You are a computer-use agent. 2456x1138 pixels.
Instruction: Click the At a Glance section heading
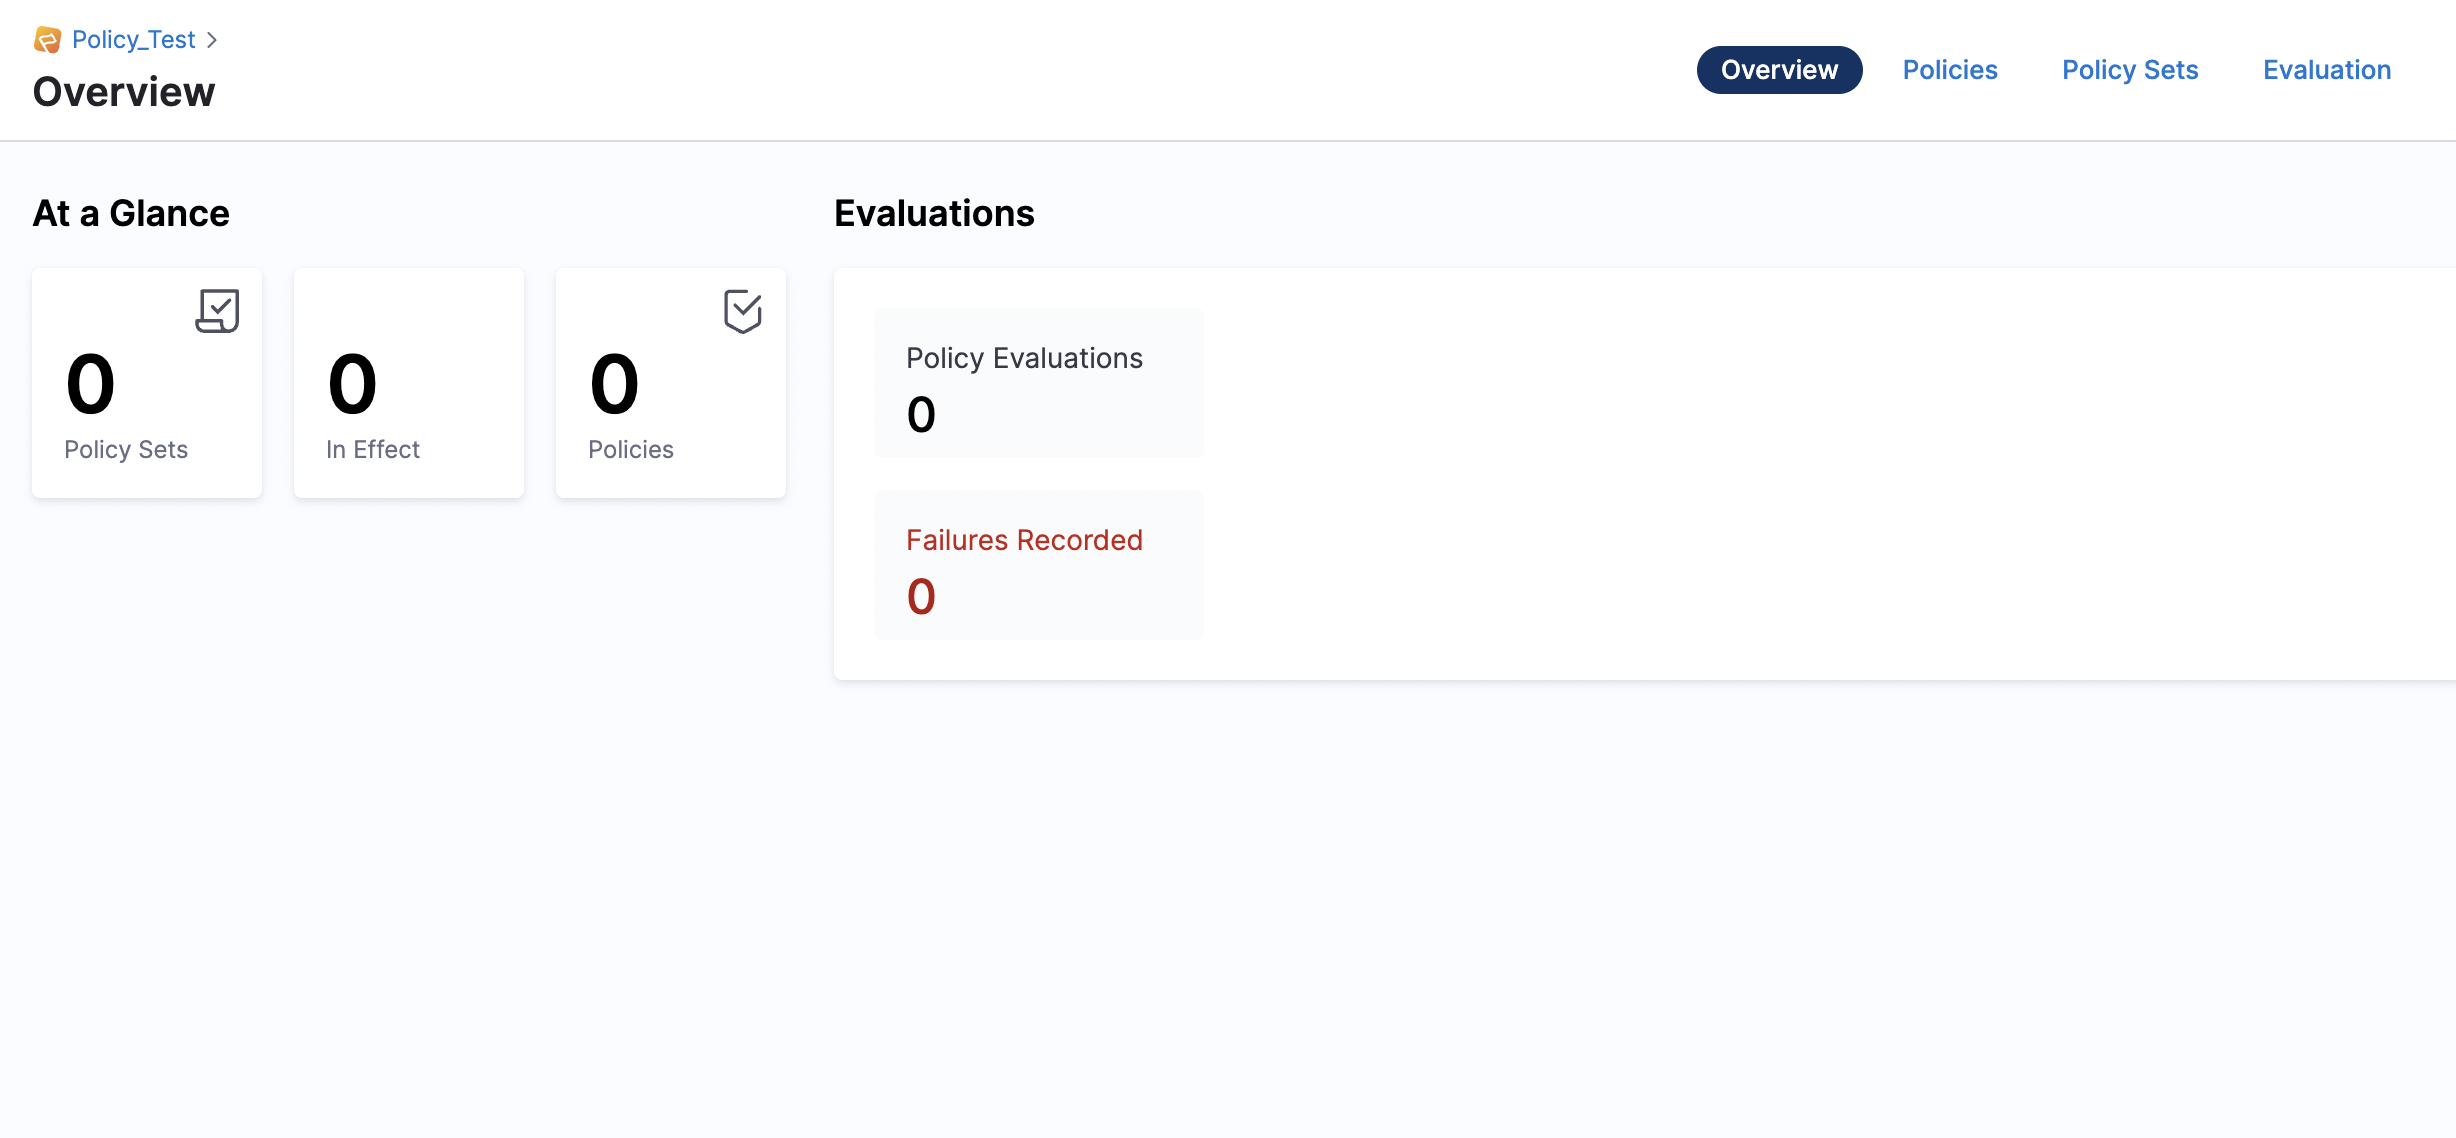coord(131,213)
